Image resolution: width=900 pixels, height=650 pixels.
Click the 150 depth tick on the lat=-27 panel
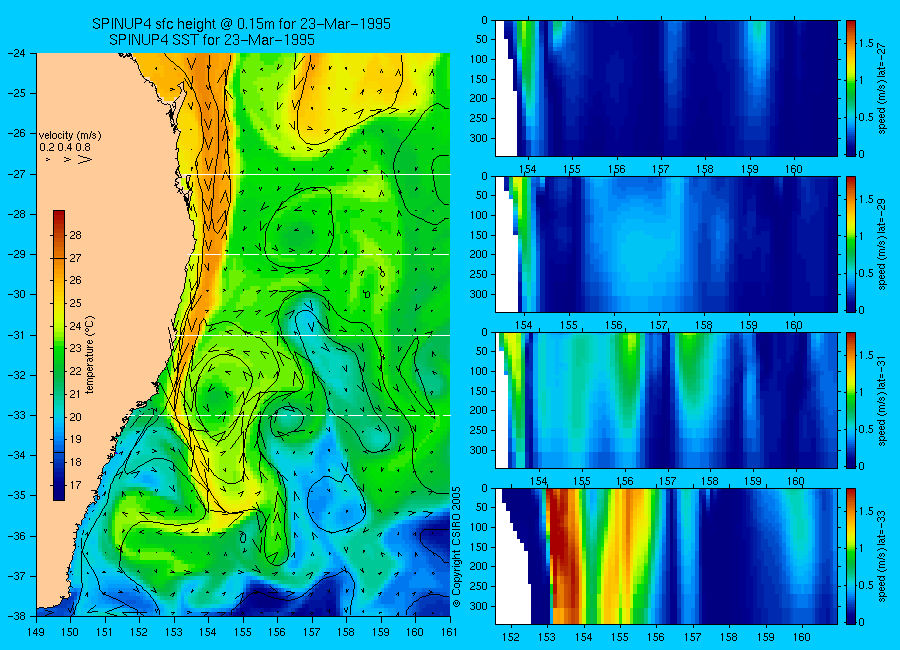480,79
